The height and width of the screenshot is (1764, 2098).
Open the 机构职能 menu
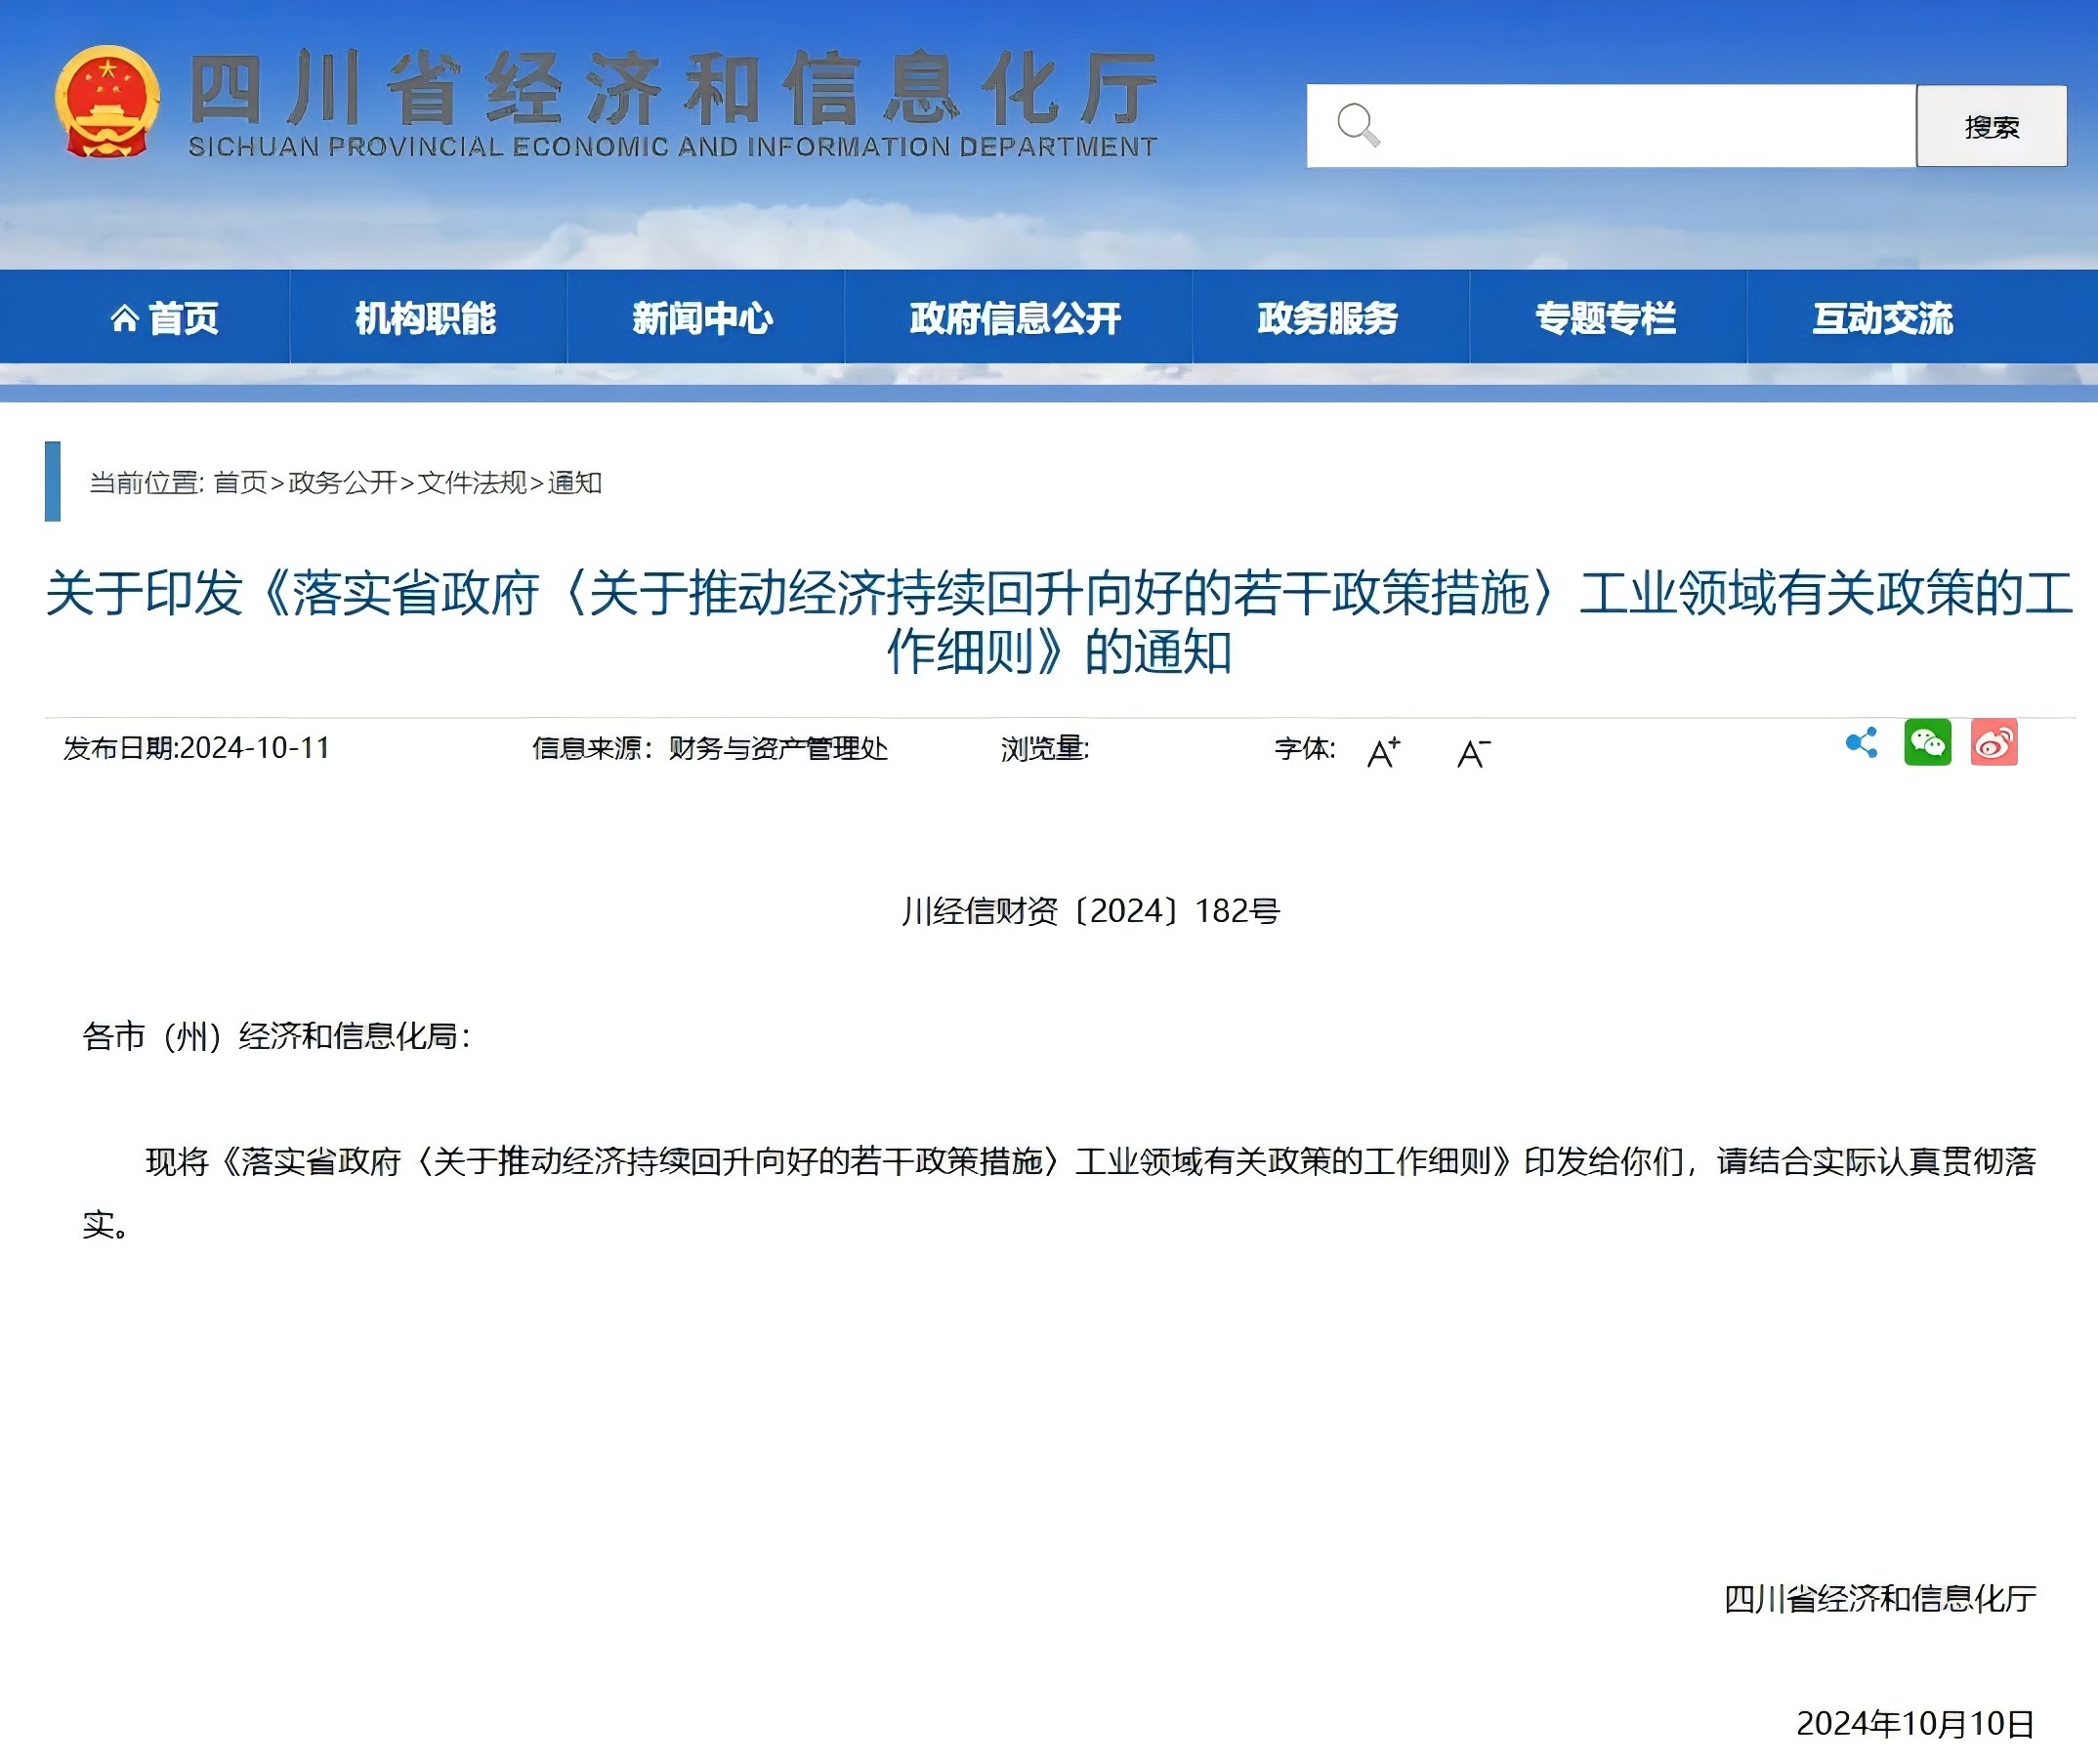point(426,318)
